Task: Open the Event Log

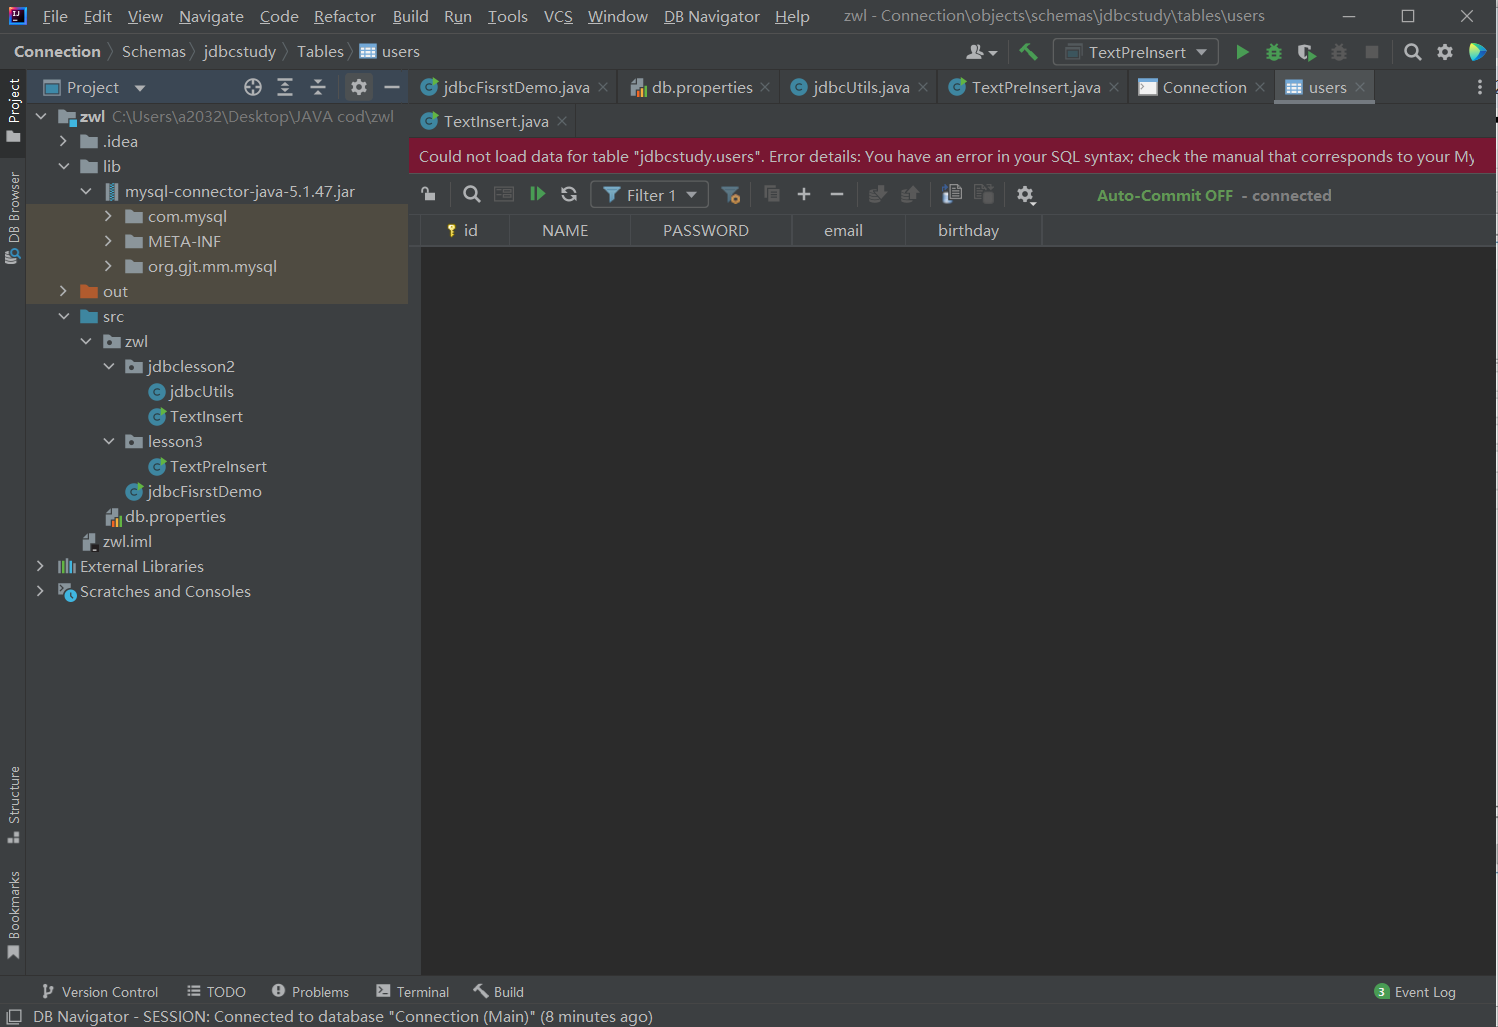Action: (x=1415, y=991)
